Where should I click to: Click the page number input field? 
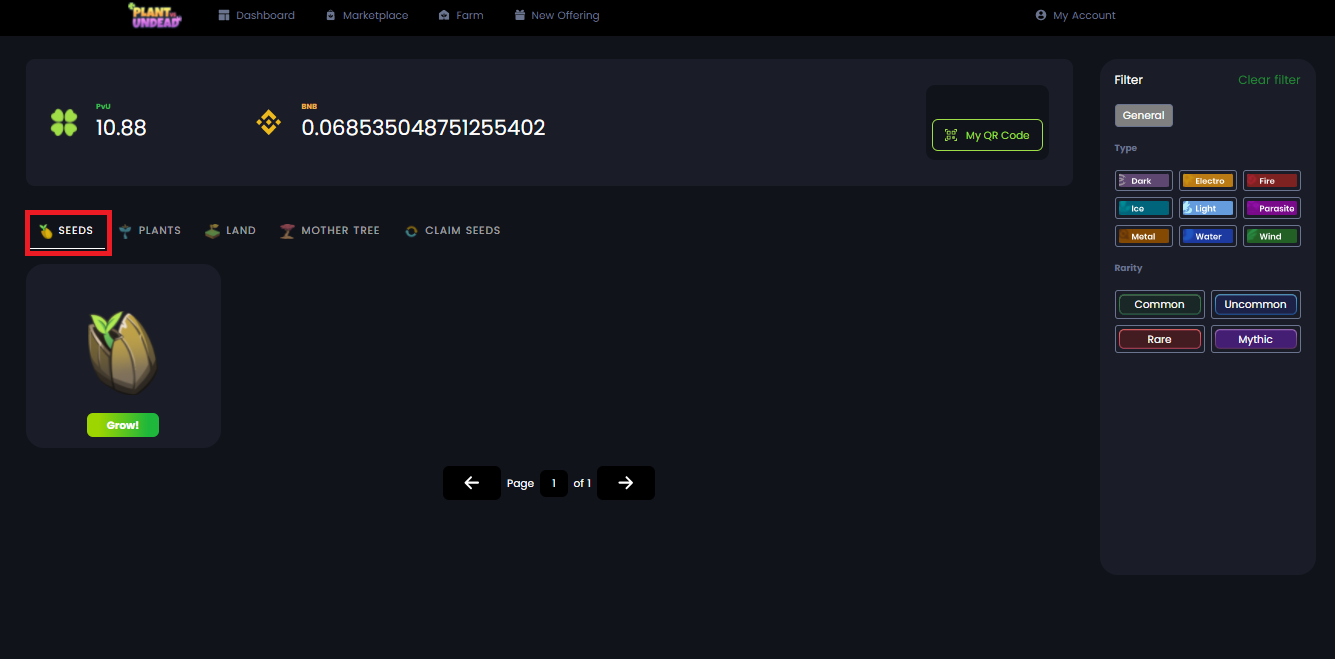[x=553, y=483]
